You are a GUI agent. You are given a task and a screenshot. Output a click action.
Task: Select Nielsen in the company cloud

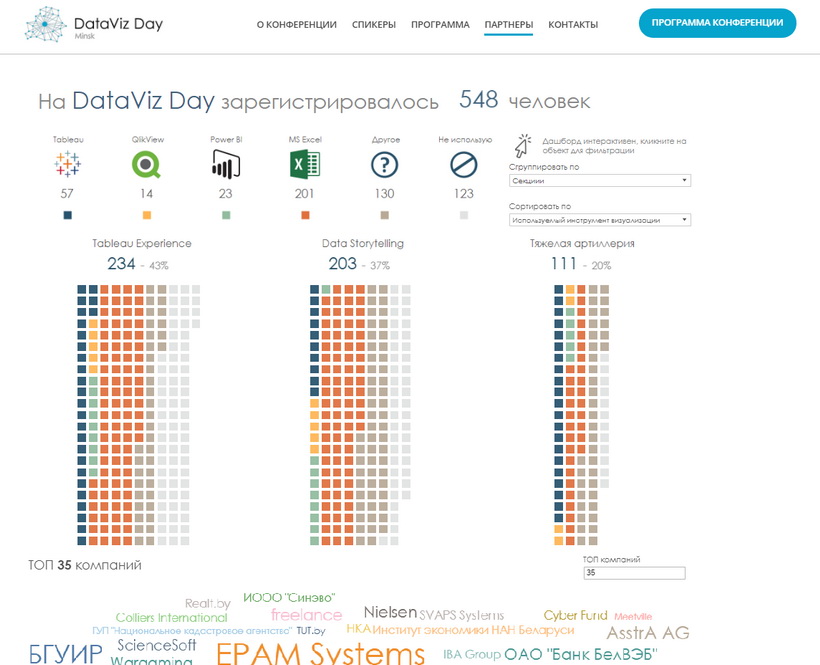point(390,612)
